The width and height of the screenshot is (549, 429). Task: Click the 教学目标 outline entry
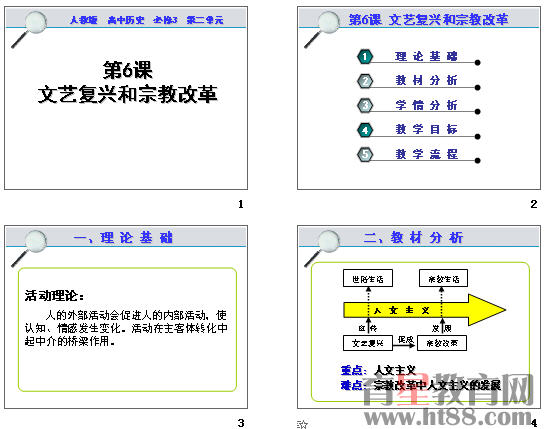click(426, 129)
